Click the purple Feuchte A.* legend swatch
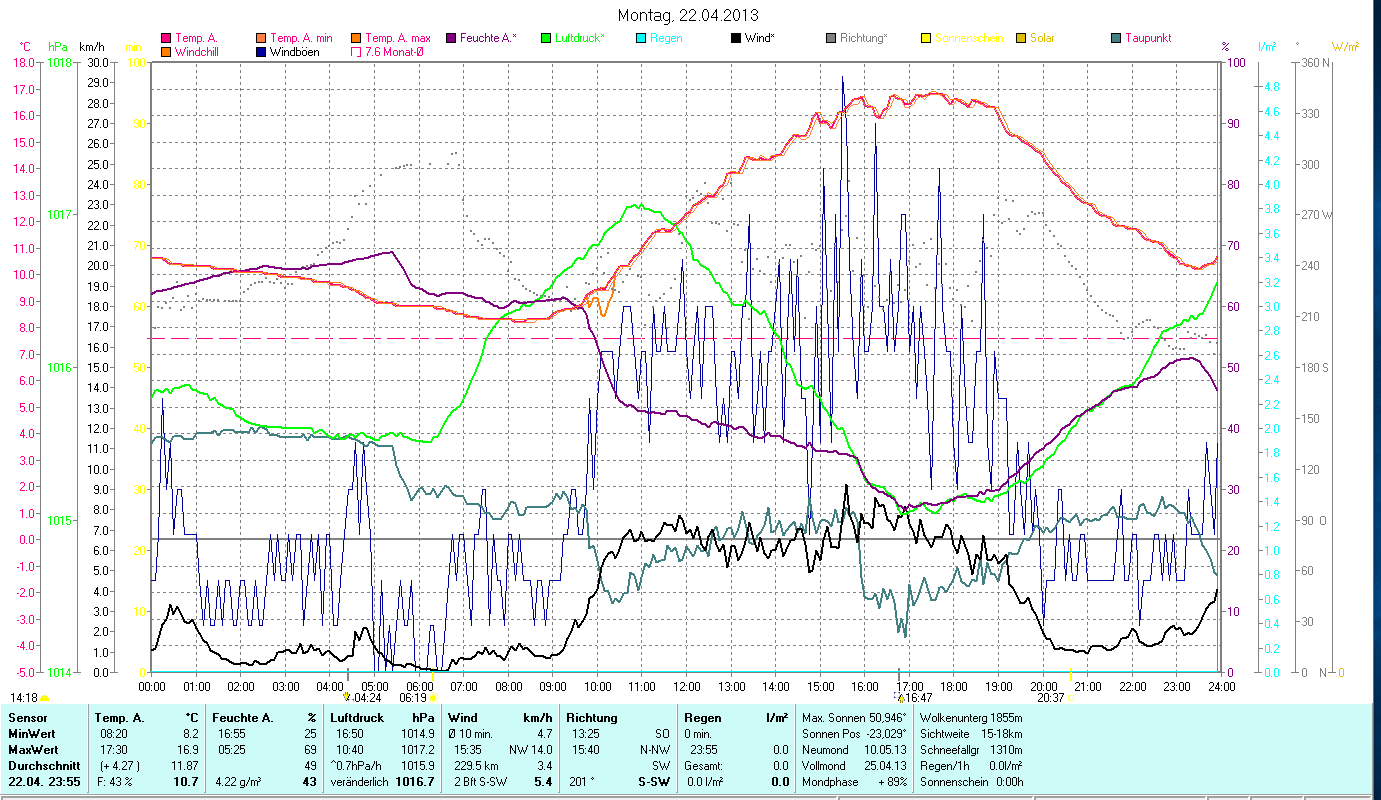The height and width of the screenshot is (800, 1381). 450,38
